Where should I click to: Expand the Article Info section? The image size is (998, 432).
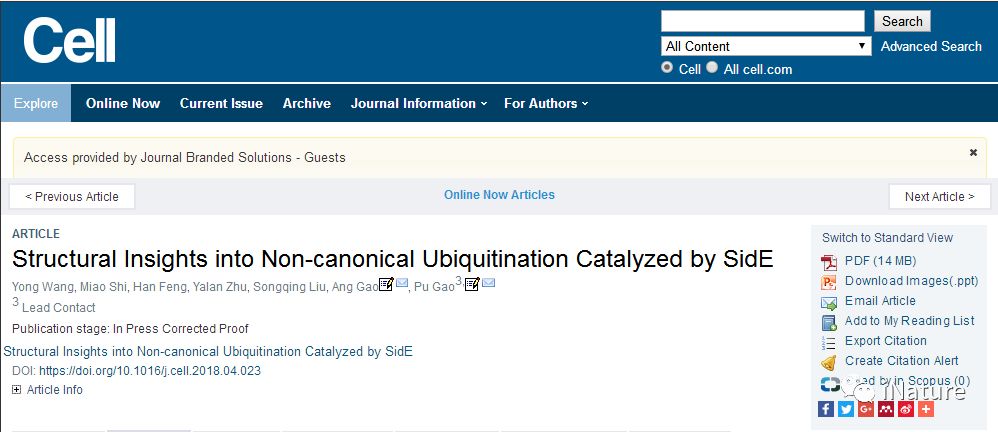17,390
